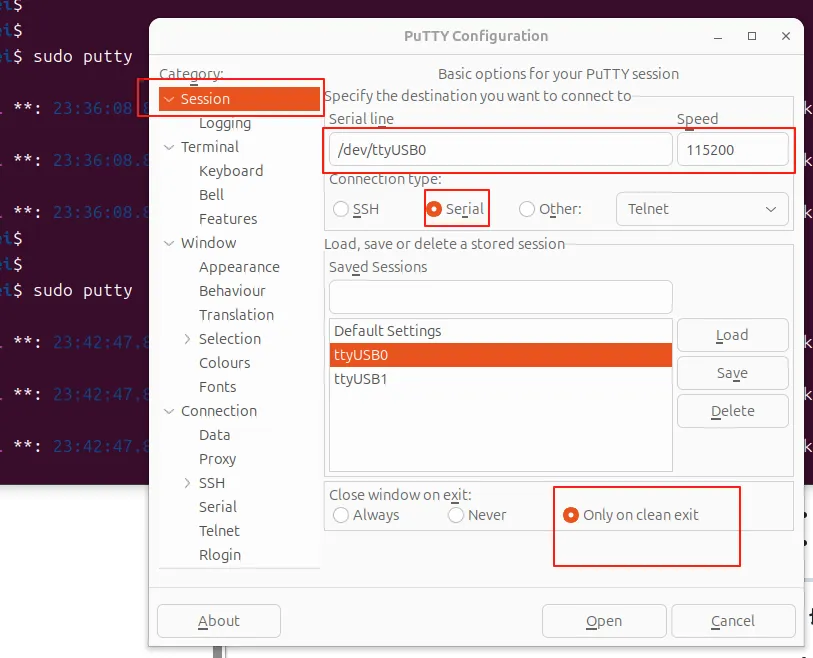Open the Rlogin category

220,555
